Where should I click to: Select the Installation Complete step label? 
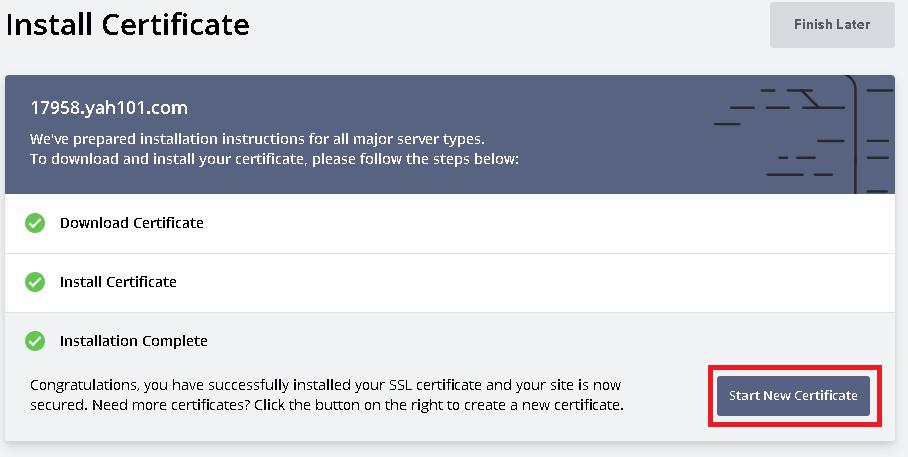[x=133, y=341]
